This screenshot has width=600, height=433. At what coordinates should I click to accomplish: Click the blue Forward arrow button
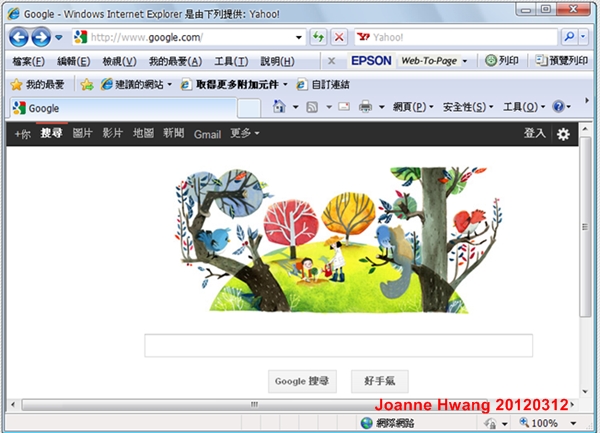click(x=41, y=37)
